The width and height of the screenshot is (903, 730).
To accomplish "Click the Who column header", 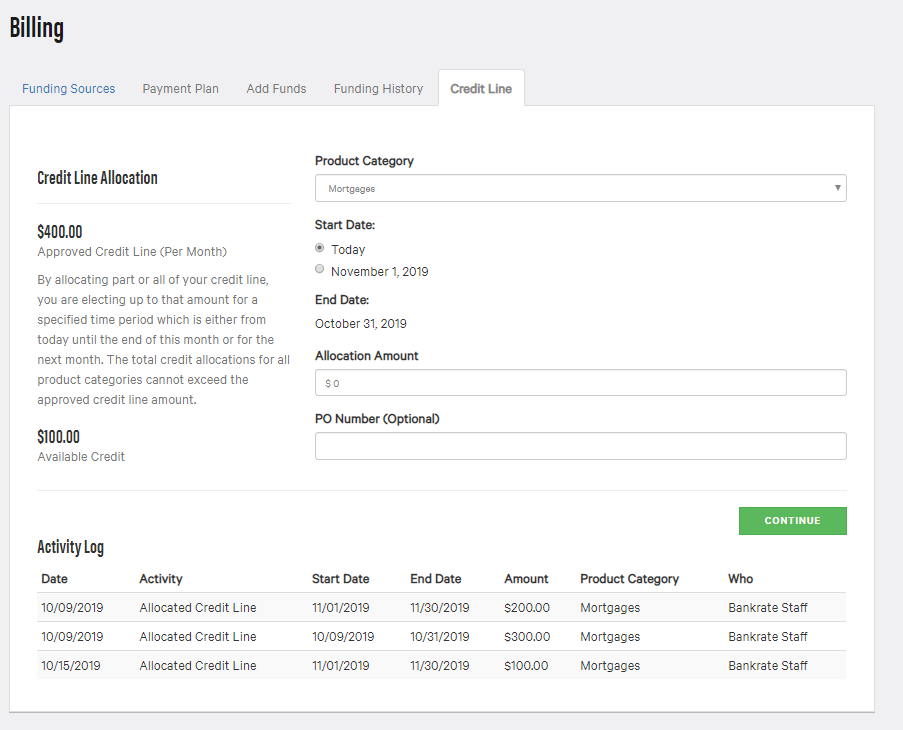I will [741, 579].
